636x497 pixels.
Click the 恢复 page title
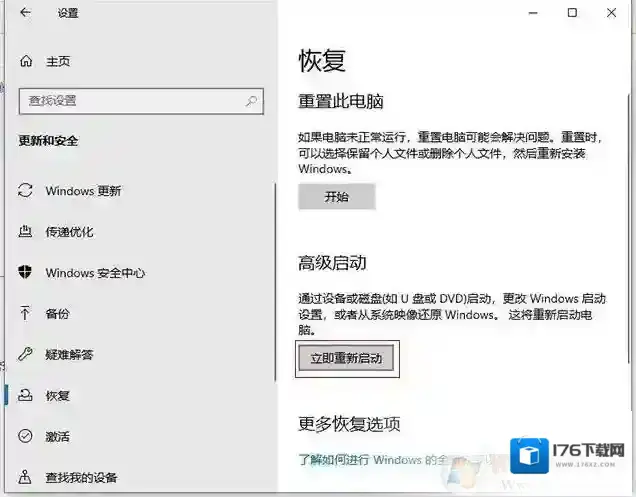322,61
